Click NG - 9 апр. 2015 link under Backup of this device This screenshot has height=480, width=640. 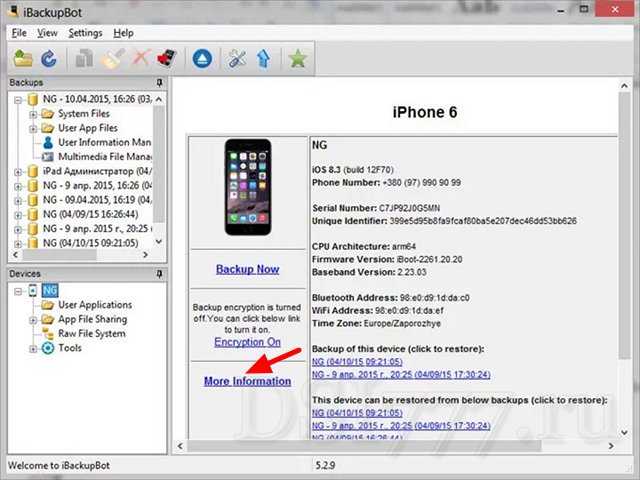[x=401, y=375]
